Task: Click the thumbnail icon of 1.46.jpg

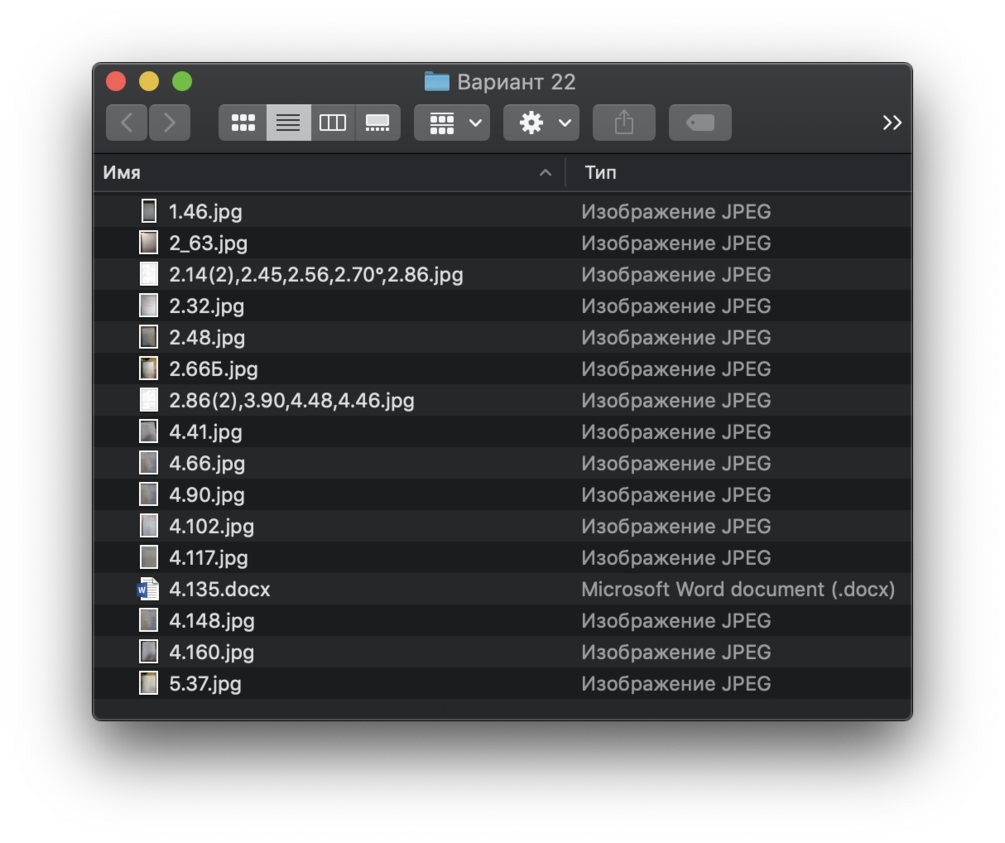Action: coord(149,211)
